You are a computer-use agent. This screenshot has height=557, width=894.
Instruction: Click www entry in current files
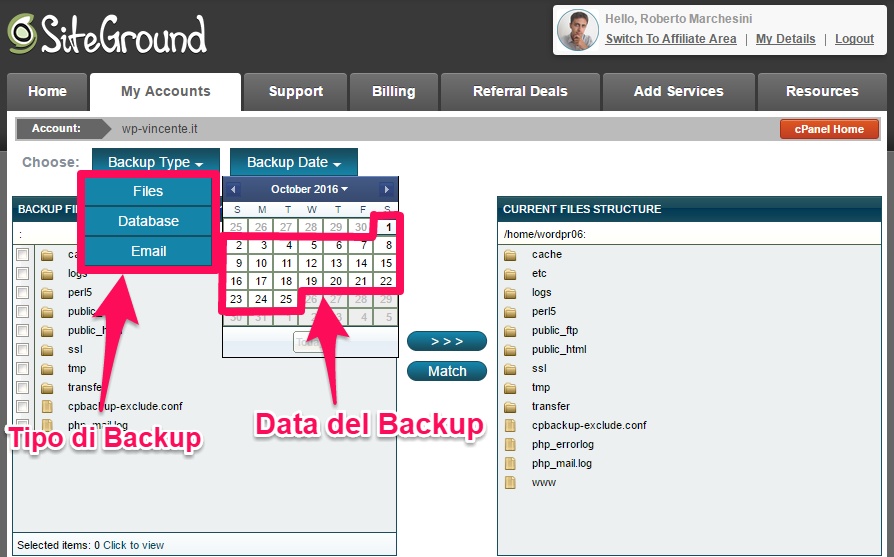pyautogui.click(x=543, y=483)
